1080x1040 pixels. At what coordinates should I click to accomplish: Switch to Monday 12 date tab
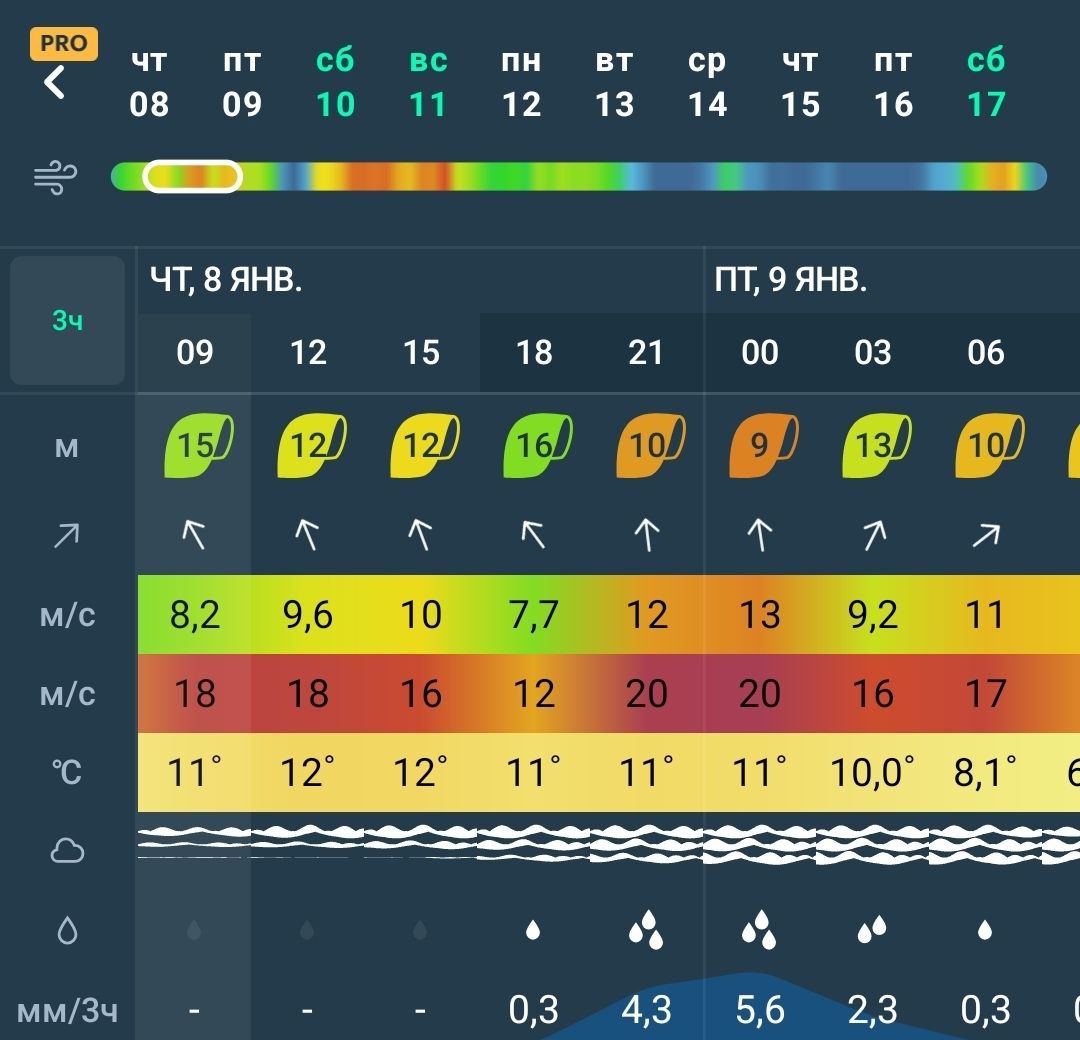tap(521, 82)
